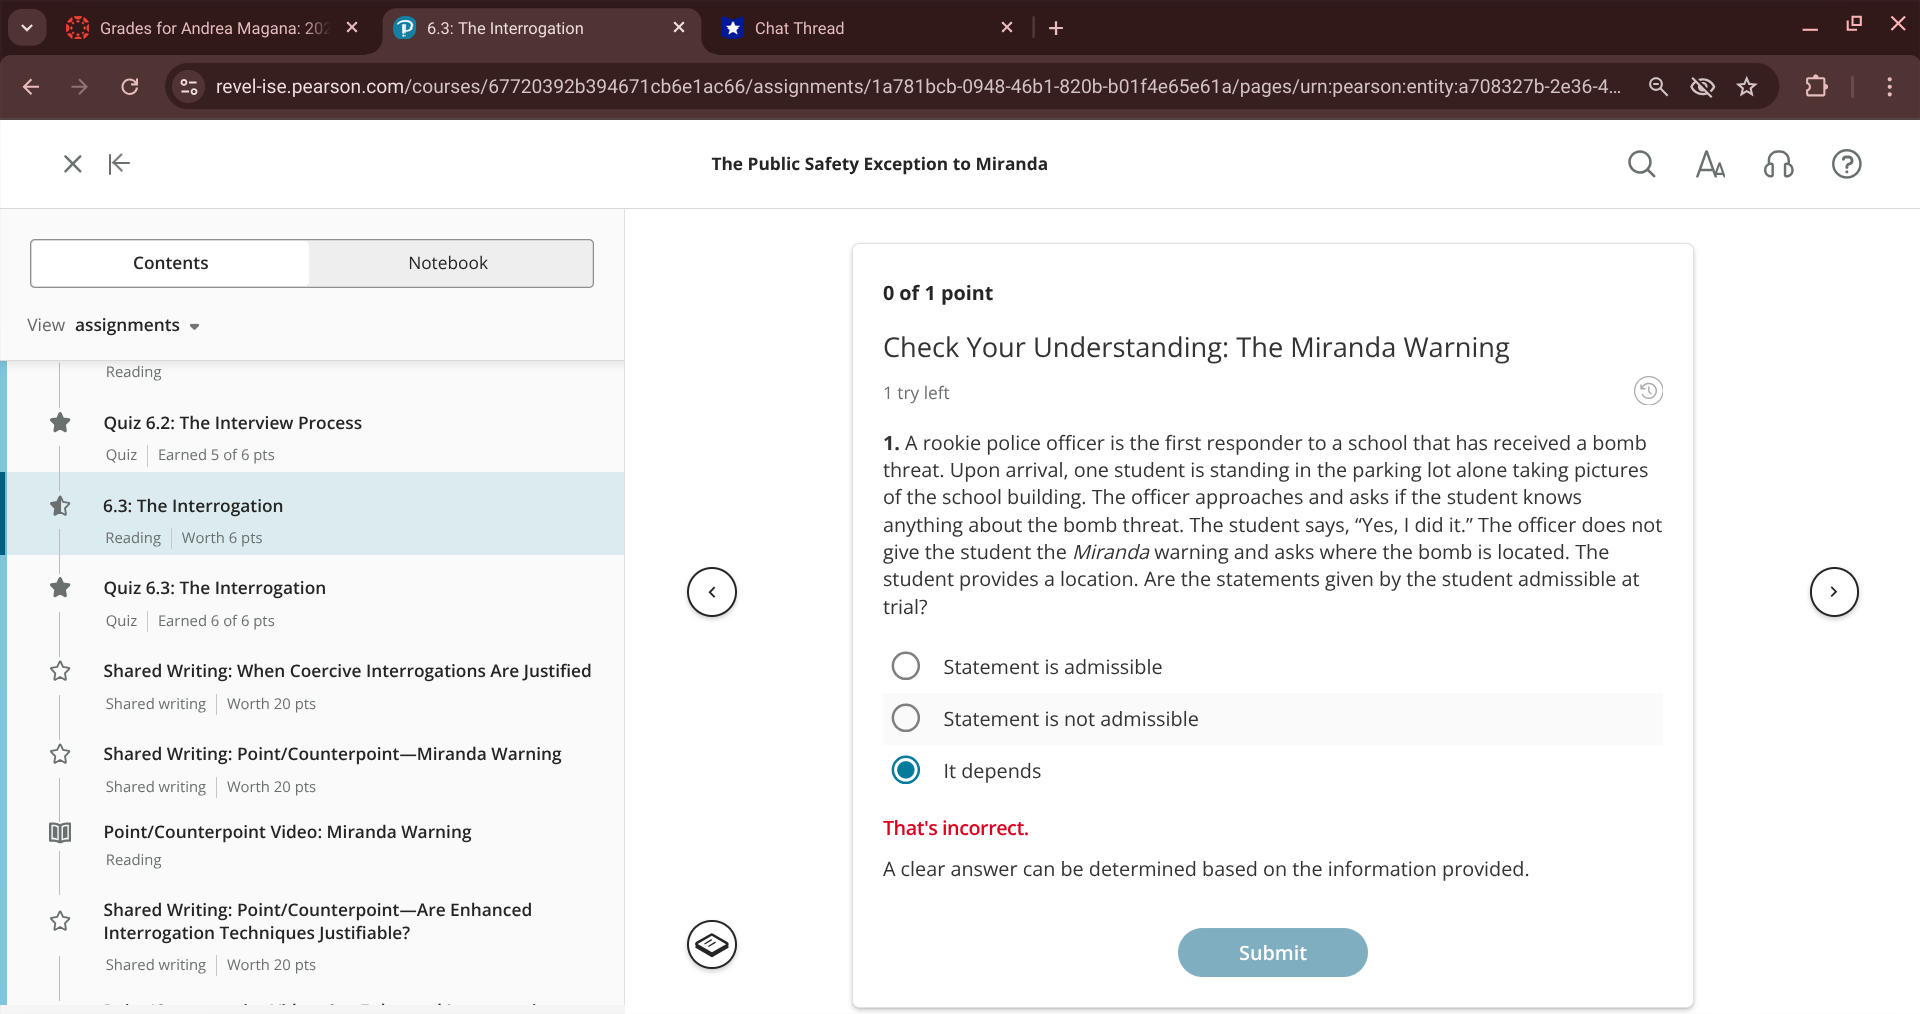Bookmark this page with the star
Screen dimensions: 1920x1014
[x=1746, y=87]
